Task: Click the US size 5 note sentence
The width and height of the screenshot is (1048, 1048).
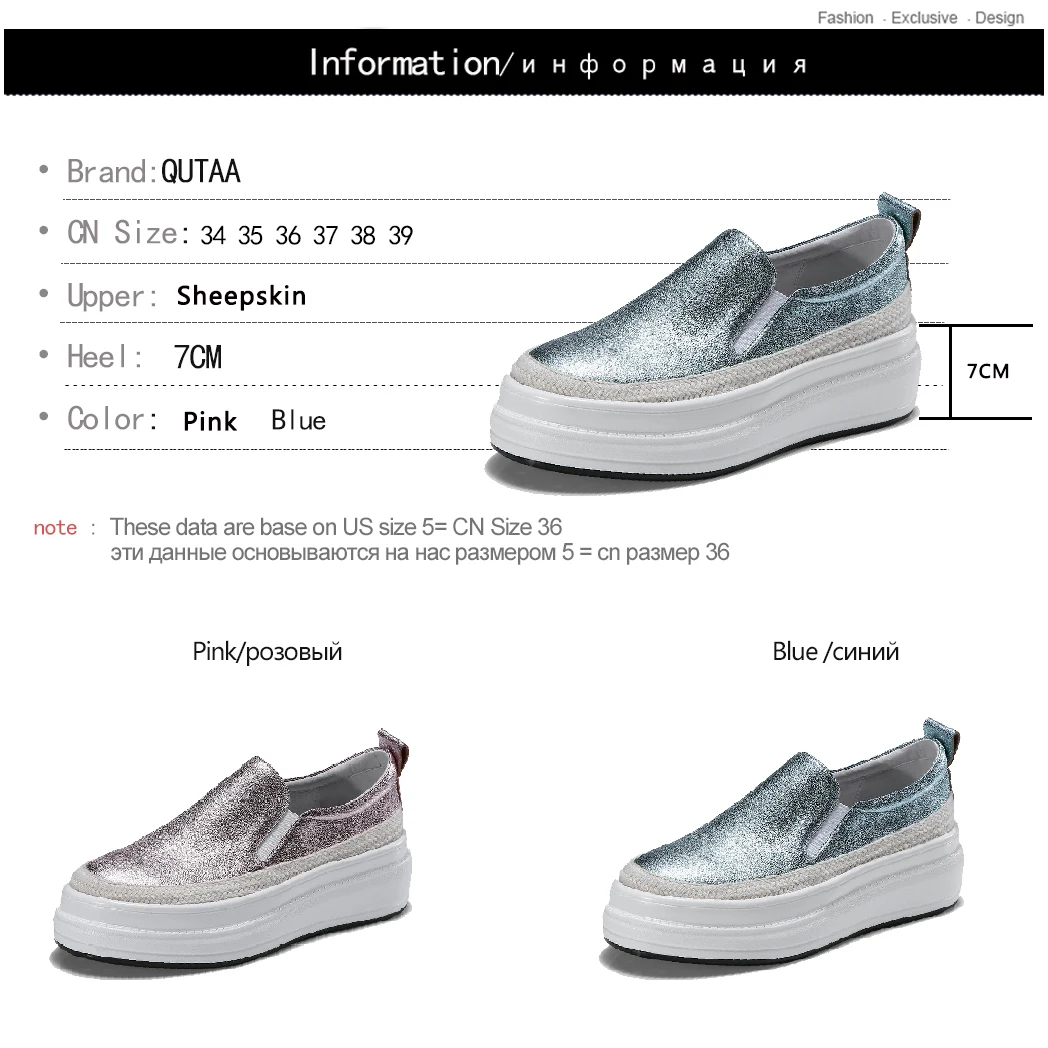Action: coord(336,527)
